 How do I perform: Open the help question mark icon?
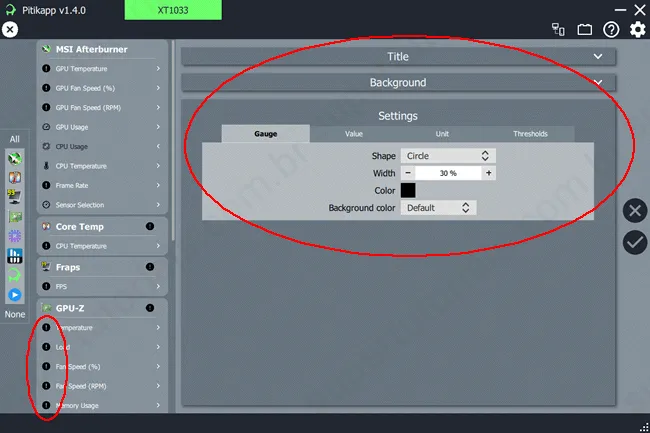tap(611, 30)
